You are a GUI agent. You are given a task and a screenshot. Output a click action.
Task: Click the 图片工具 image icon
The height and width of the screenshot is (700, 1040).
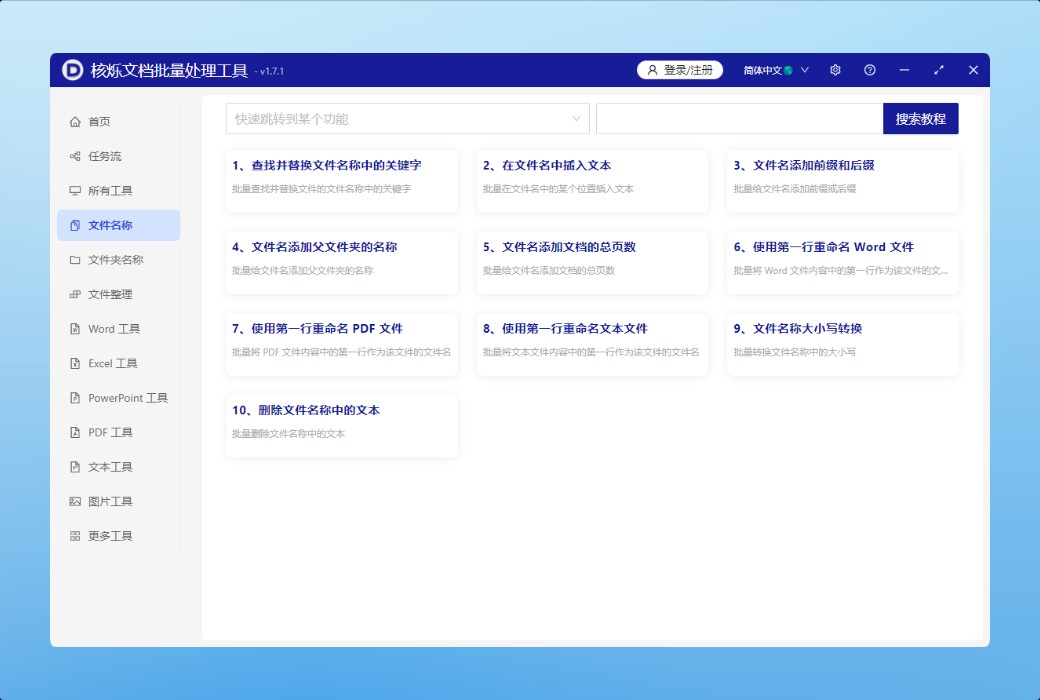click(75, 502)
